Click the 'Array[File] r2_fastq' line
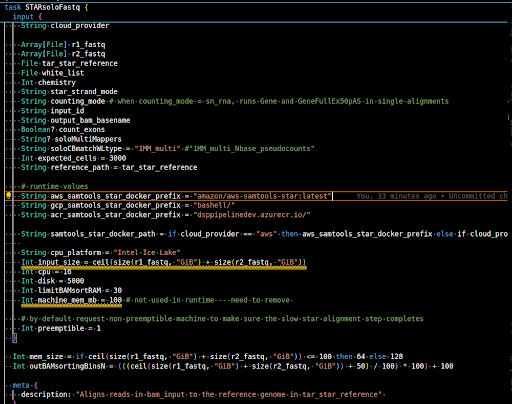 (63, 54)
